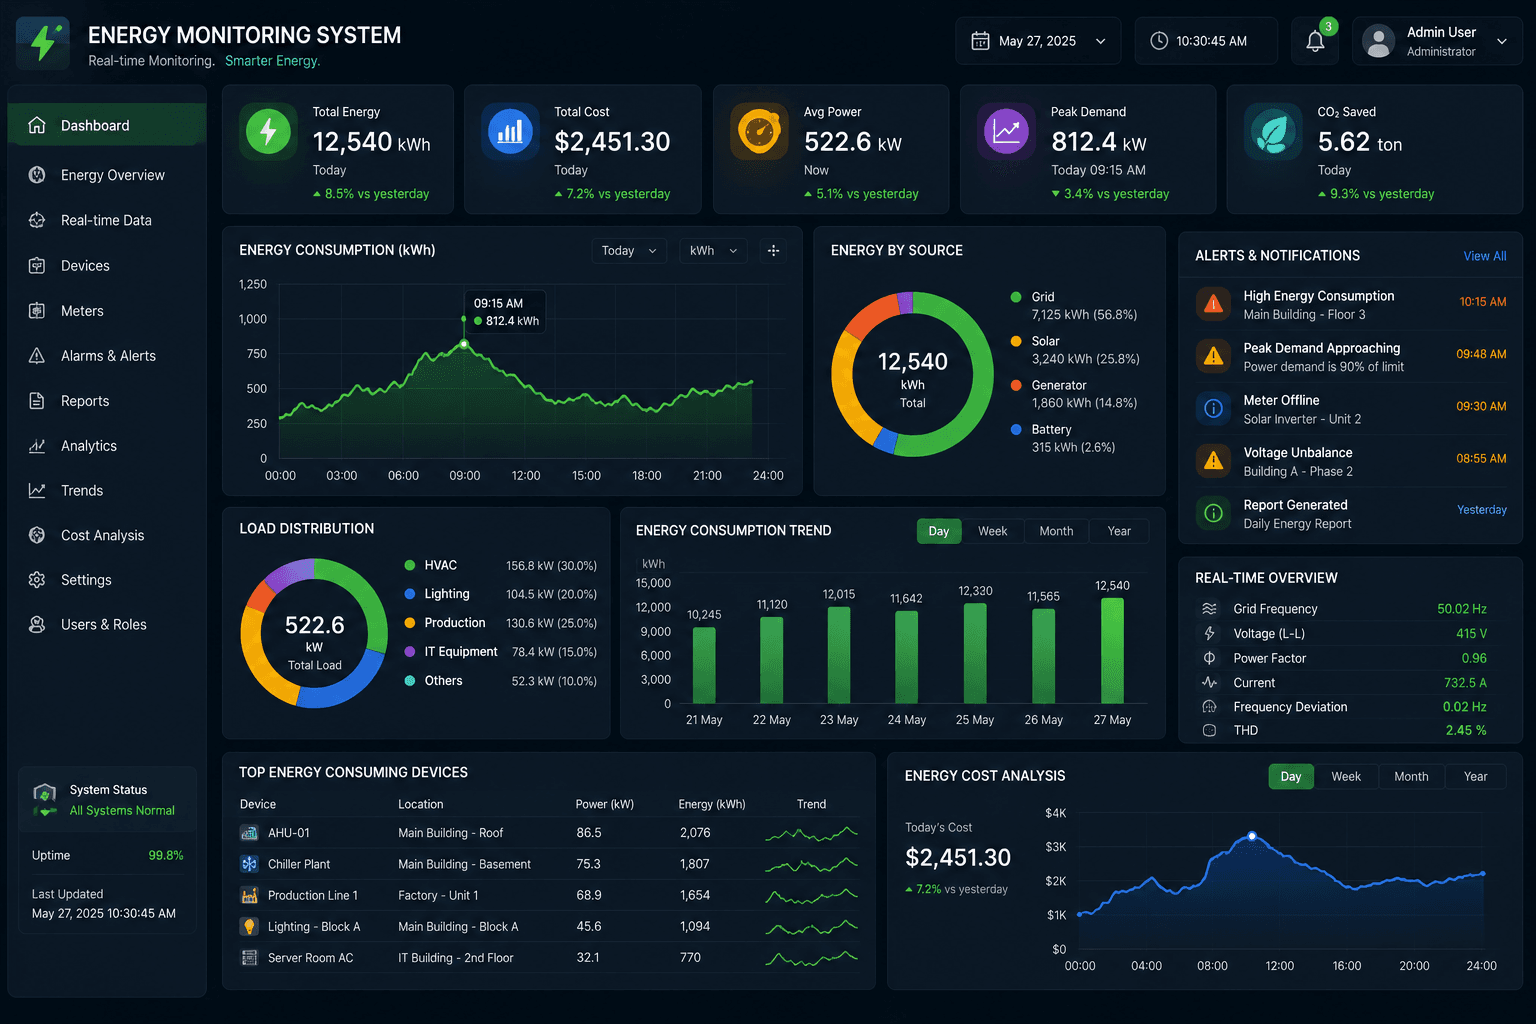
Task: Click the Voltage Unbalance warning icon
Action: point(1213,460)
